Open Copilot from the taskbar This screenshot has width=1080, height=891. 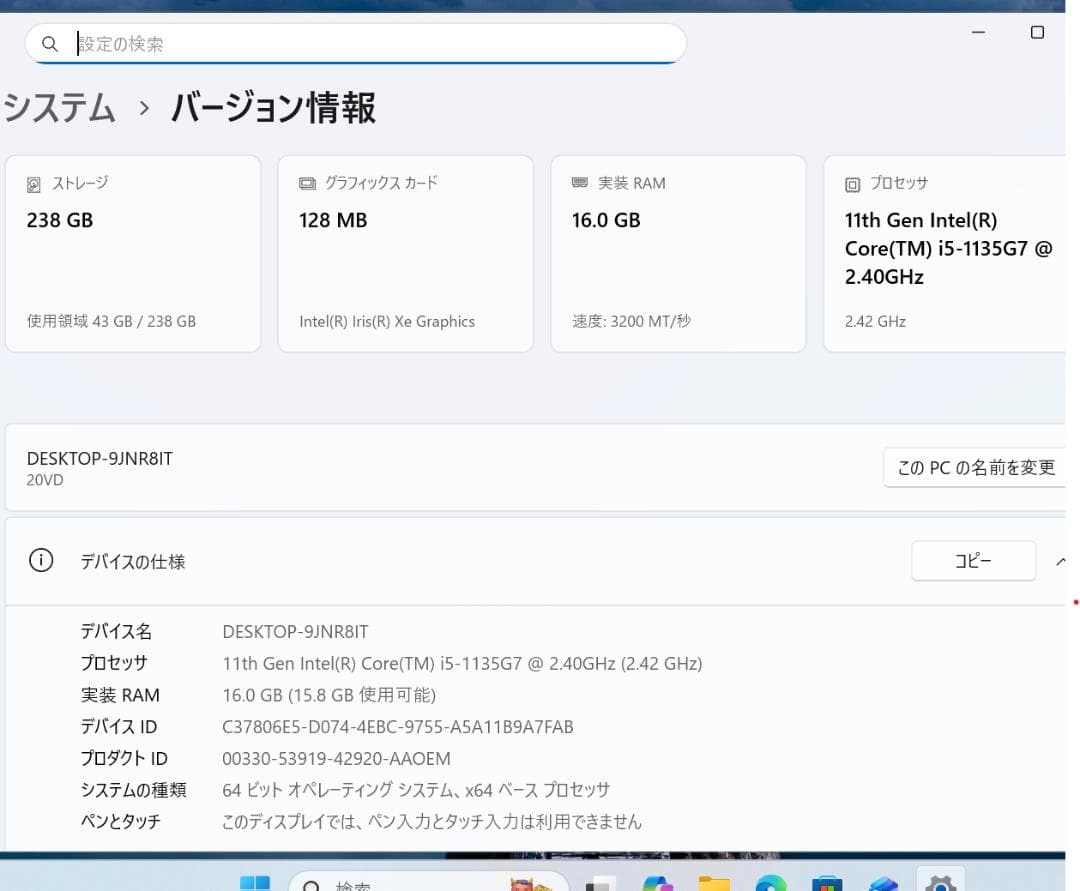click(x=657, y=884)
